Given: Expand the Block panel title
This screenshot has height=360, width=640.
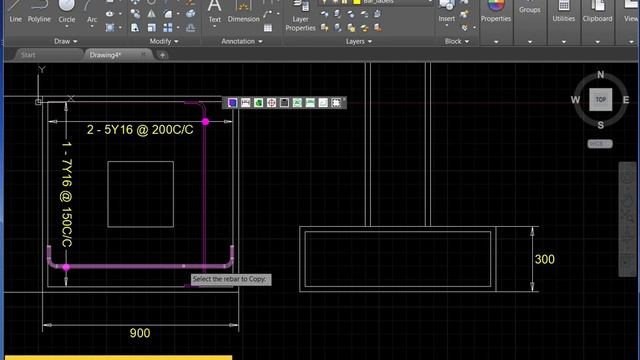Looking at the screenshot, I should click(456, 41).
